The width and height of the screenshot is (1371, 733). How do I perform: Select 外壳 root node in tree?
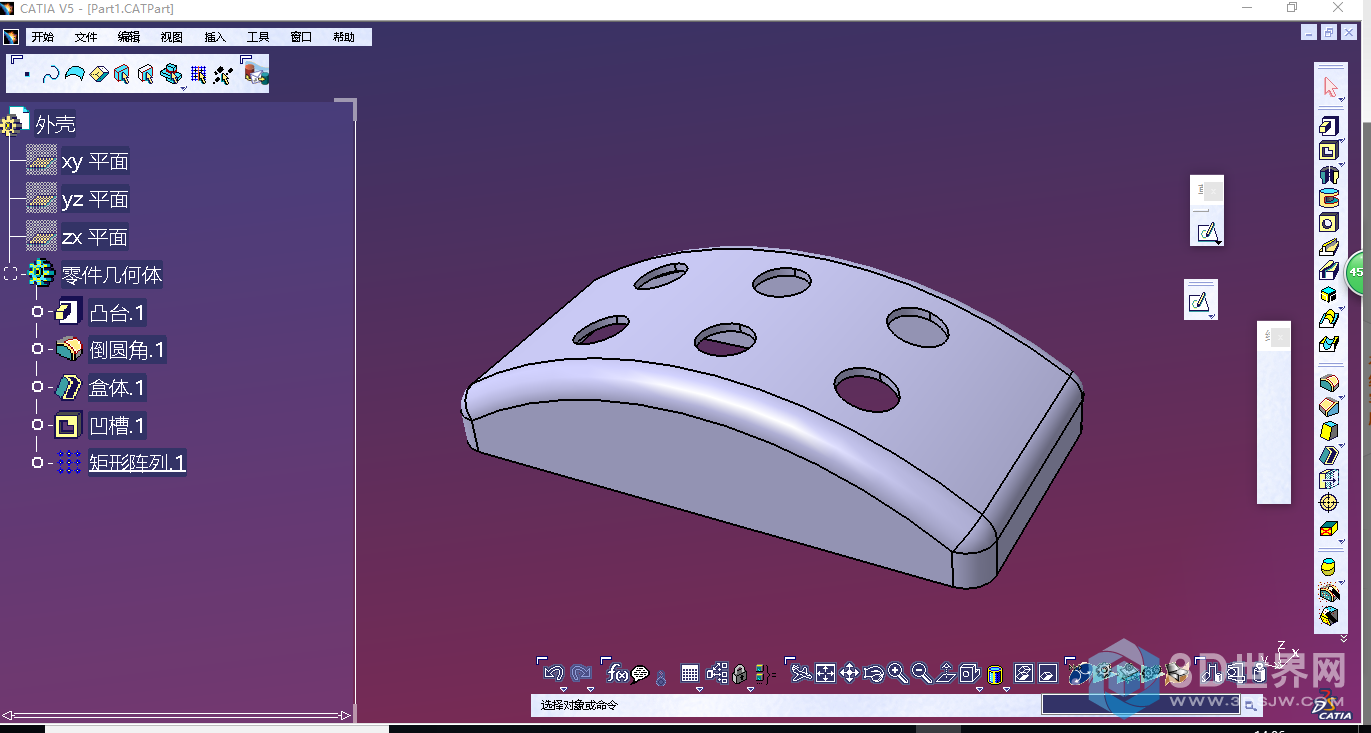click(55, 124)
